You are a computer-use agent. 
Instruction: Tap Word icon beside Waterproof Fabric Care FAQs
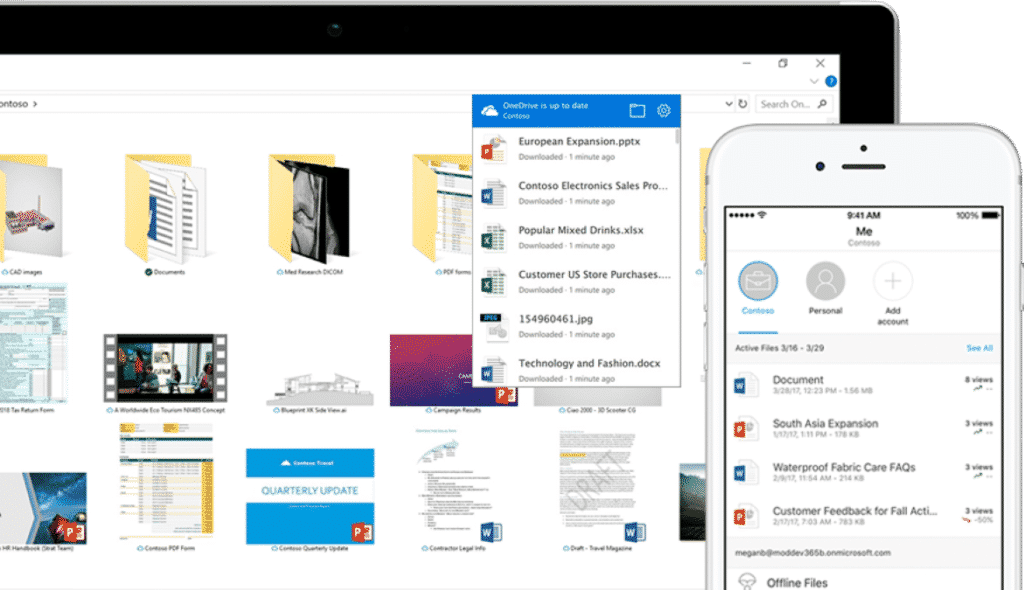coord(745,472)
